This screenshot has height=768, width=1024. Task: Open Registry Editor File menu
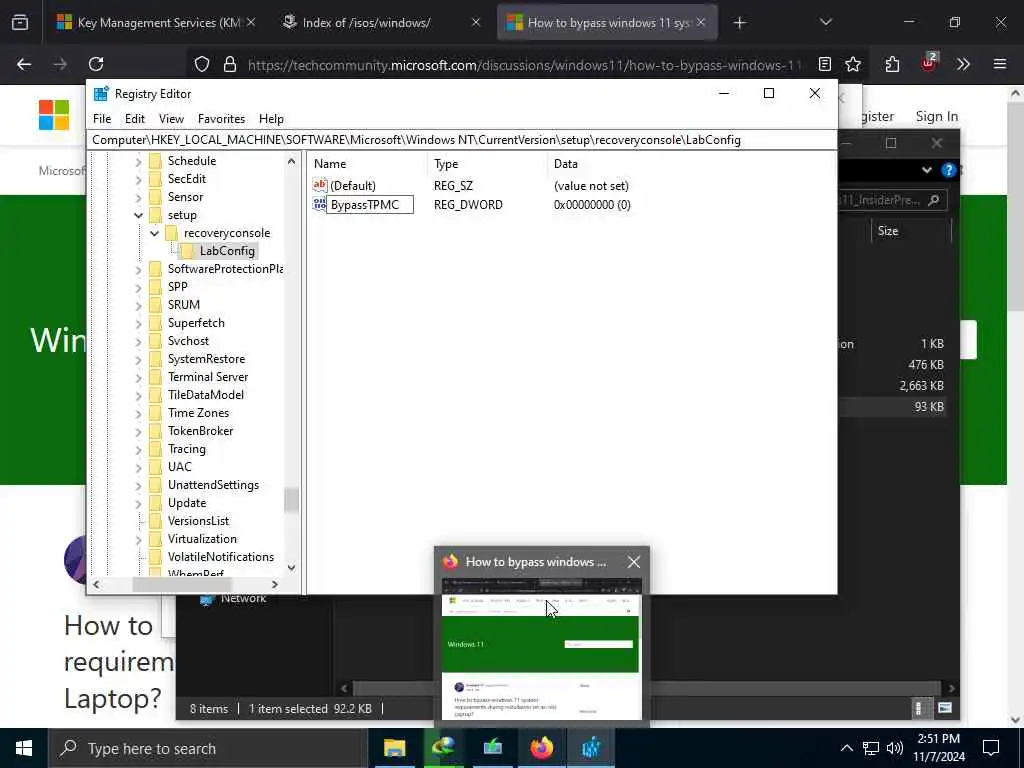(102, 119)
